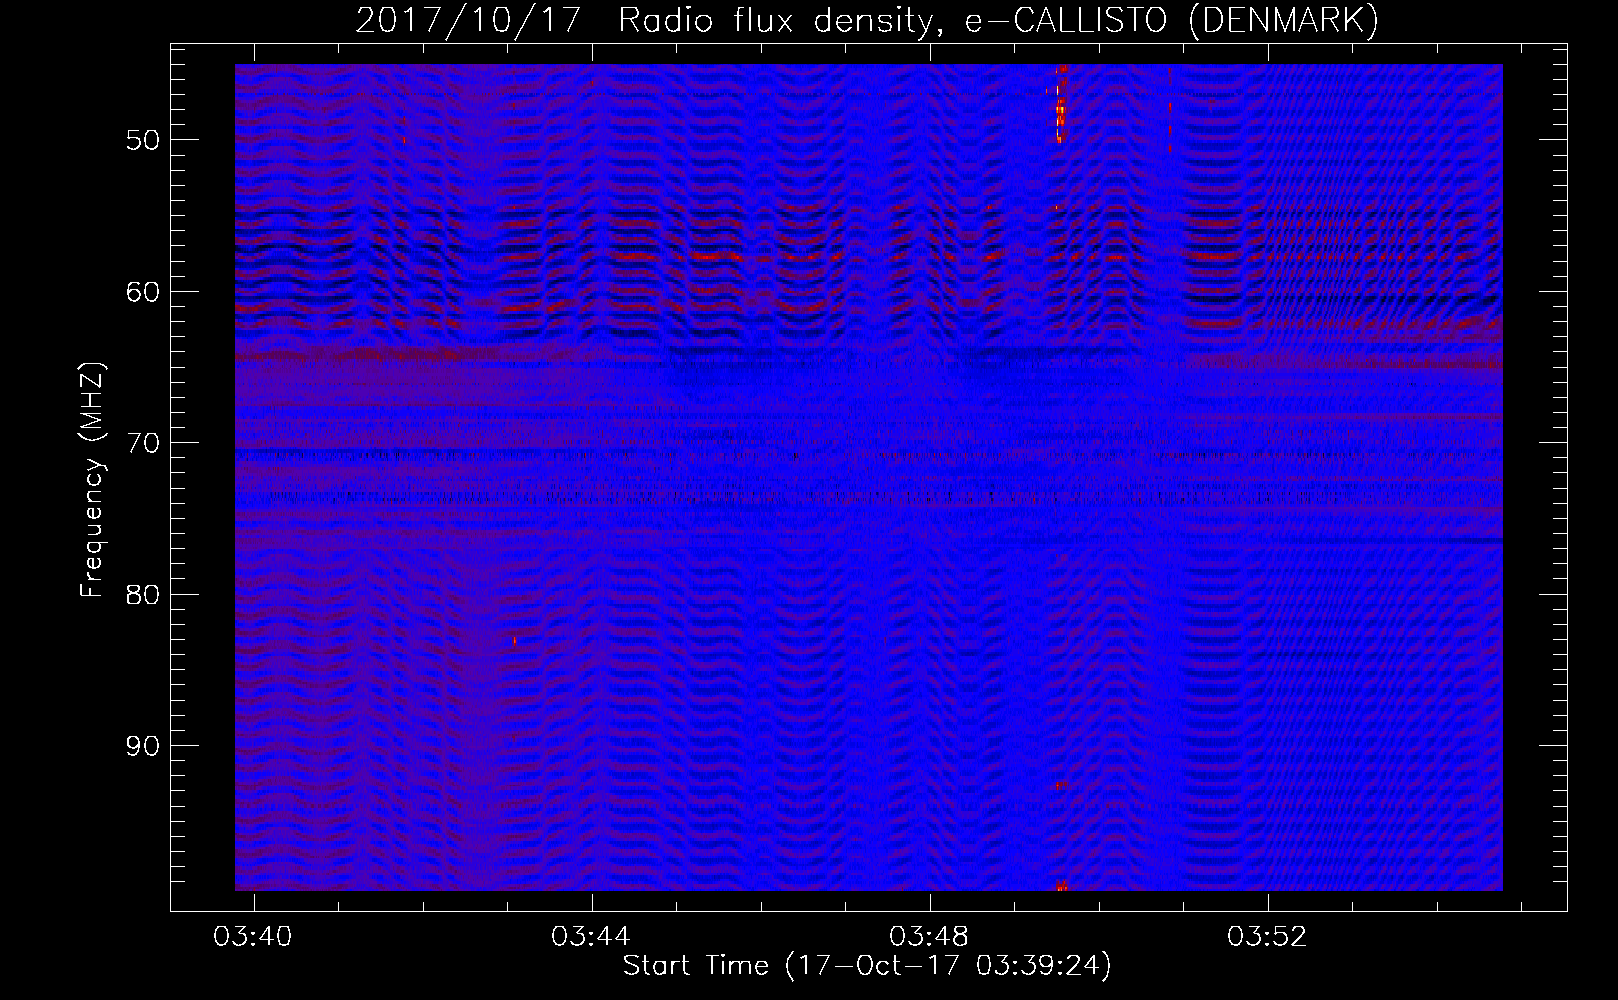Click the plot title 'Radio flux density, e-CALLISTO (DENMARK)'
This screenshot has height=1000, width=1618.
coord(998,21)
